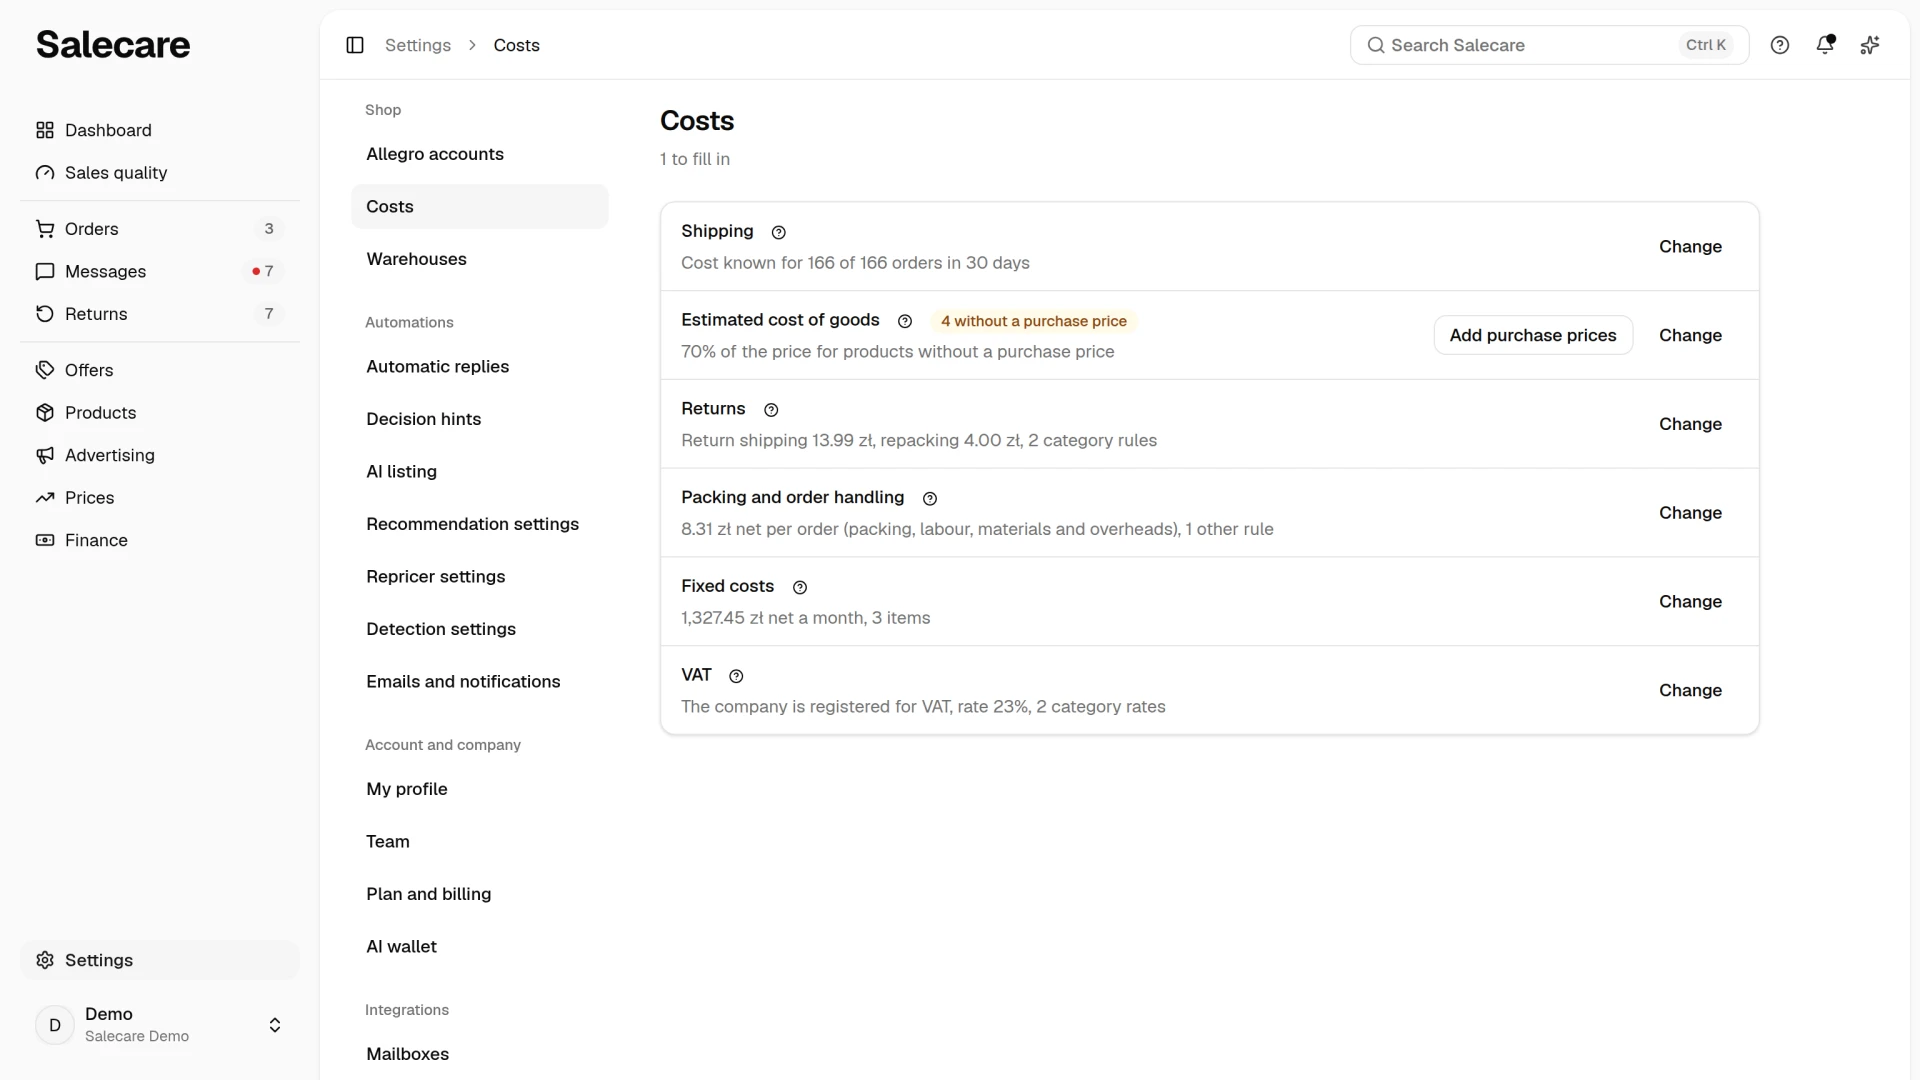1920x1080 pixels.
Task: Select Warehouses in settings menu
Action: (479, 259)
